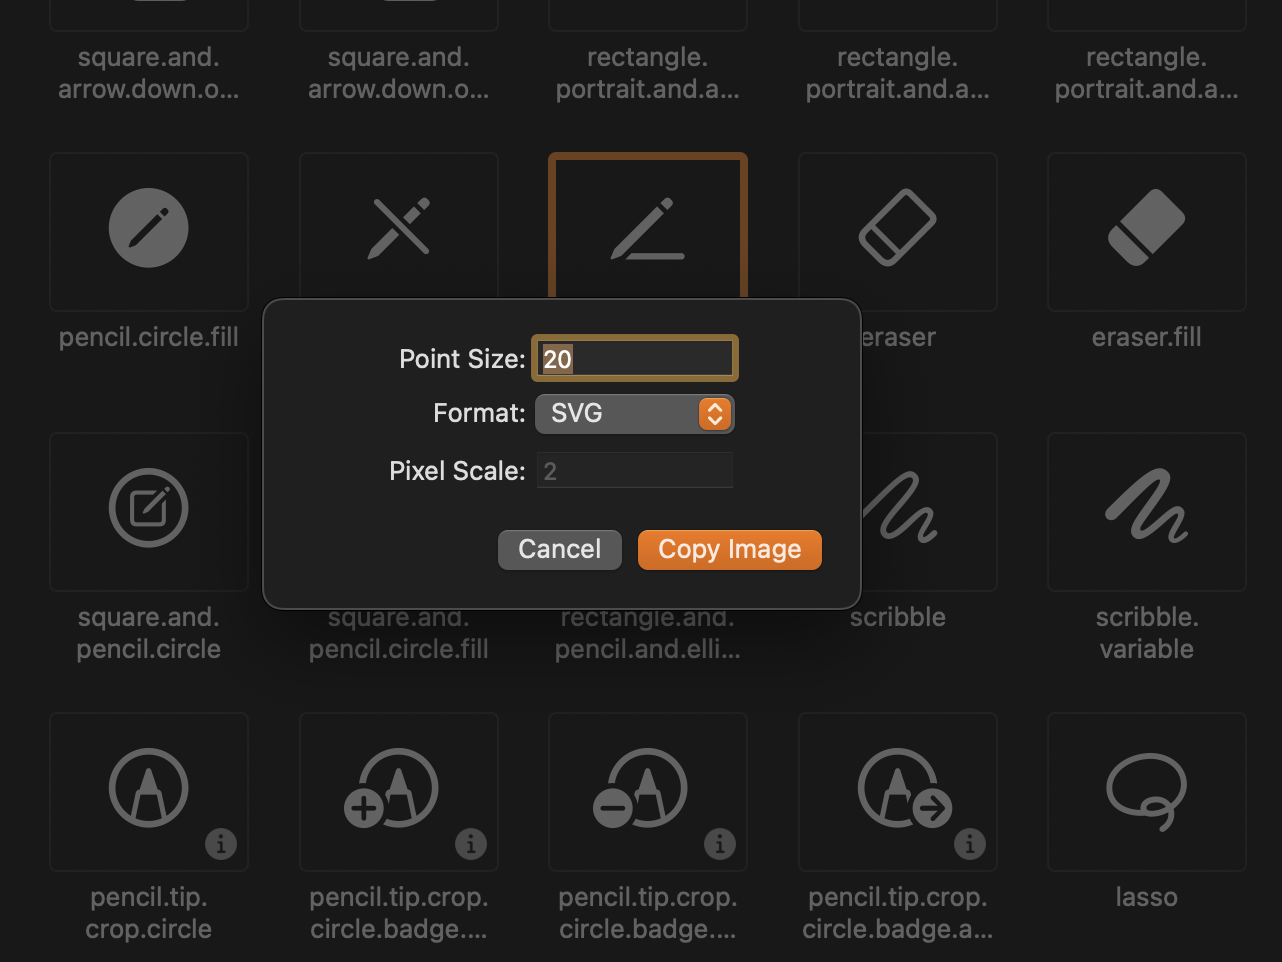Select the scribble.variable symbol
Image resolution: width=1282 pixels, height=962 pixels.
coord(1146,512)
